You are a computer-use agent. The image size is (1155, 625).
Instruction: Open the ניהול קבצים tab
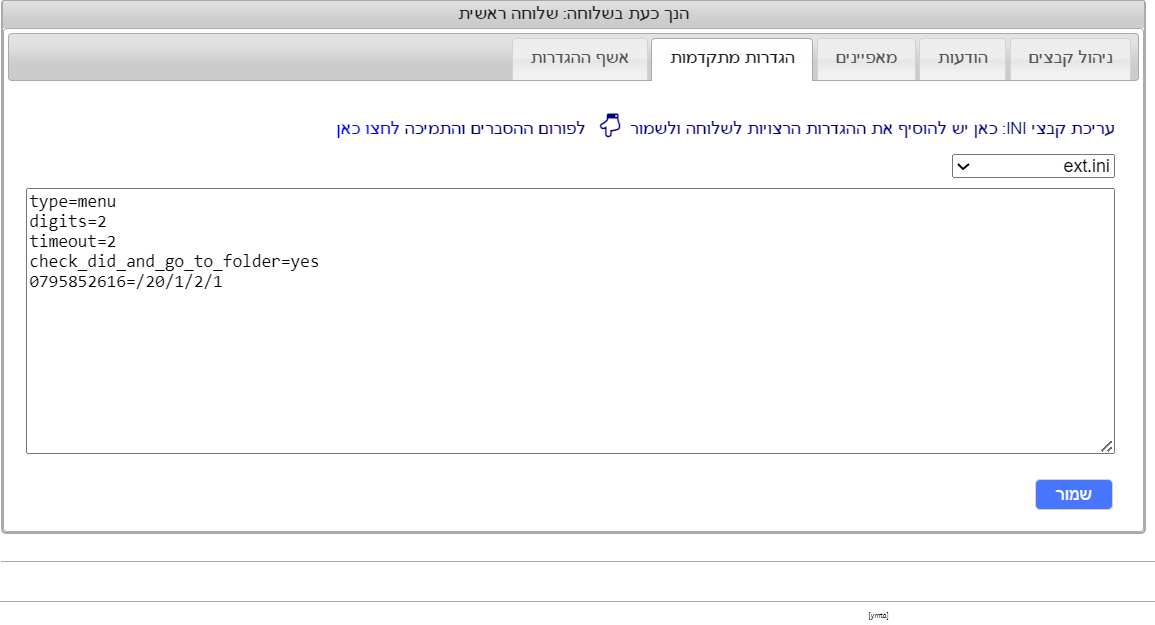tap(1070, 58)
